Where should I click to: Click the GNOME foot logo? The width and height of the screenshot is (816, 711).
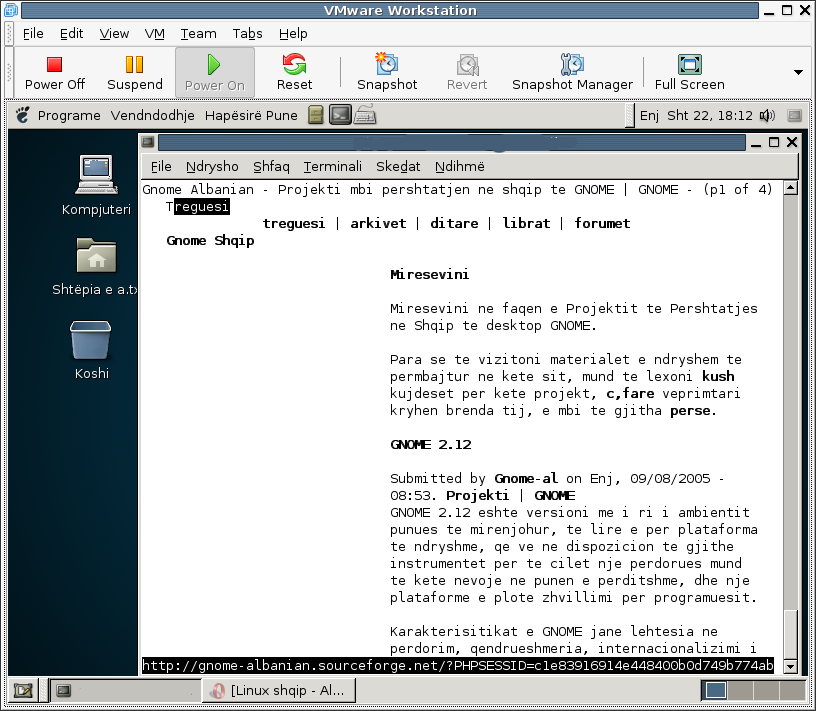(22, 115)
